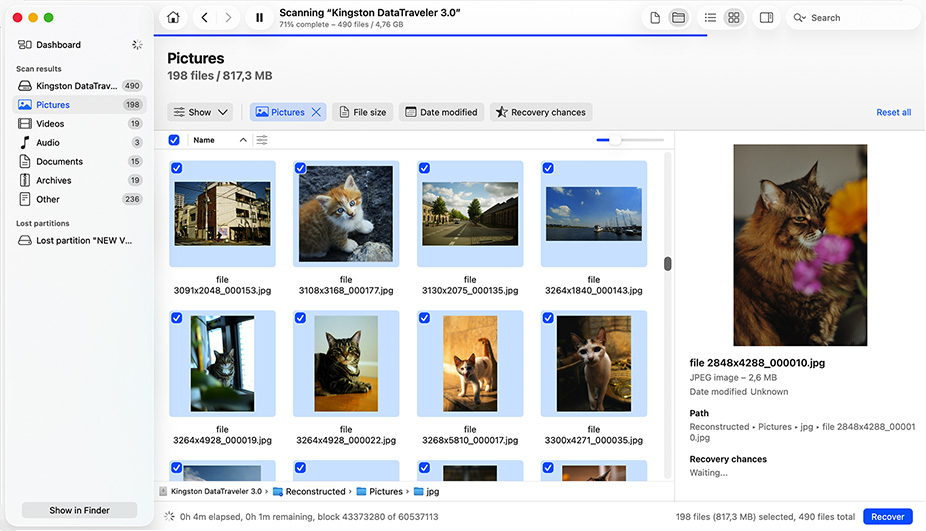
Task: Select the orange kitten thumbnail
Action: [346, 213]
